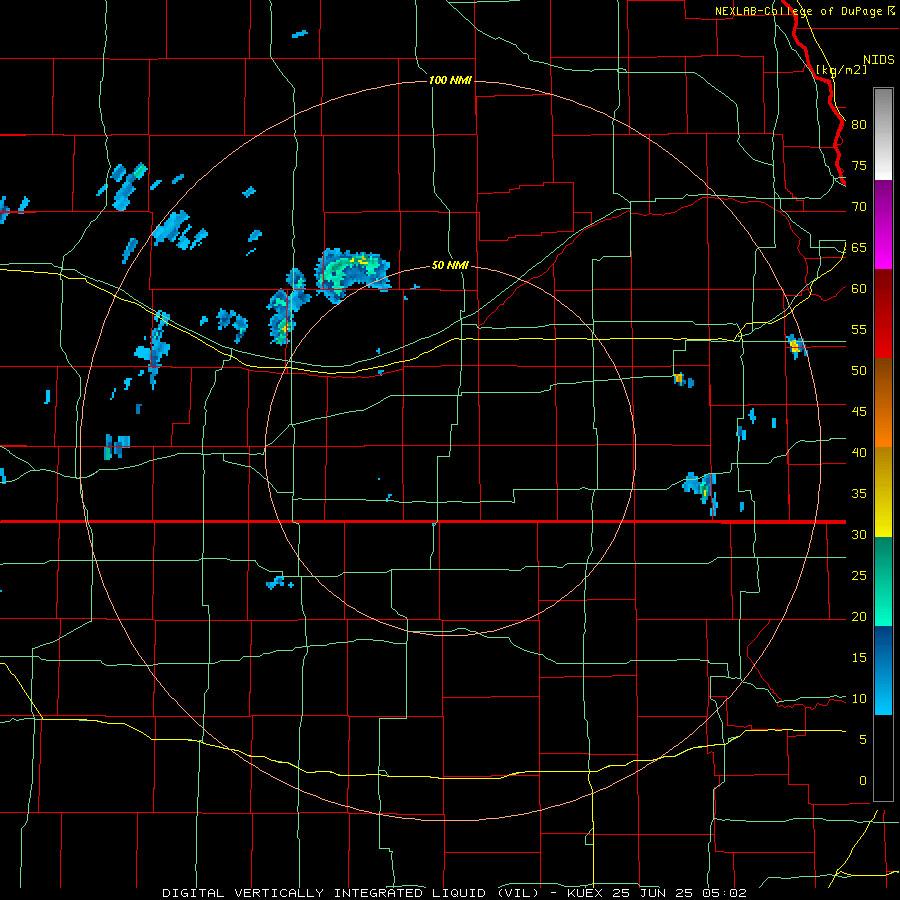Screen dimensions: 900x900
Task: Select the 0 value on the scale
Action: coord(863,781)
